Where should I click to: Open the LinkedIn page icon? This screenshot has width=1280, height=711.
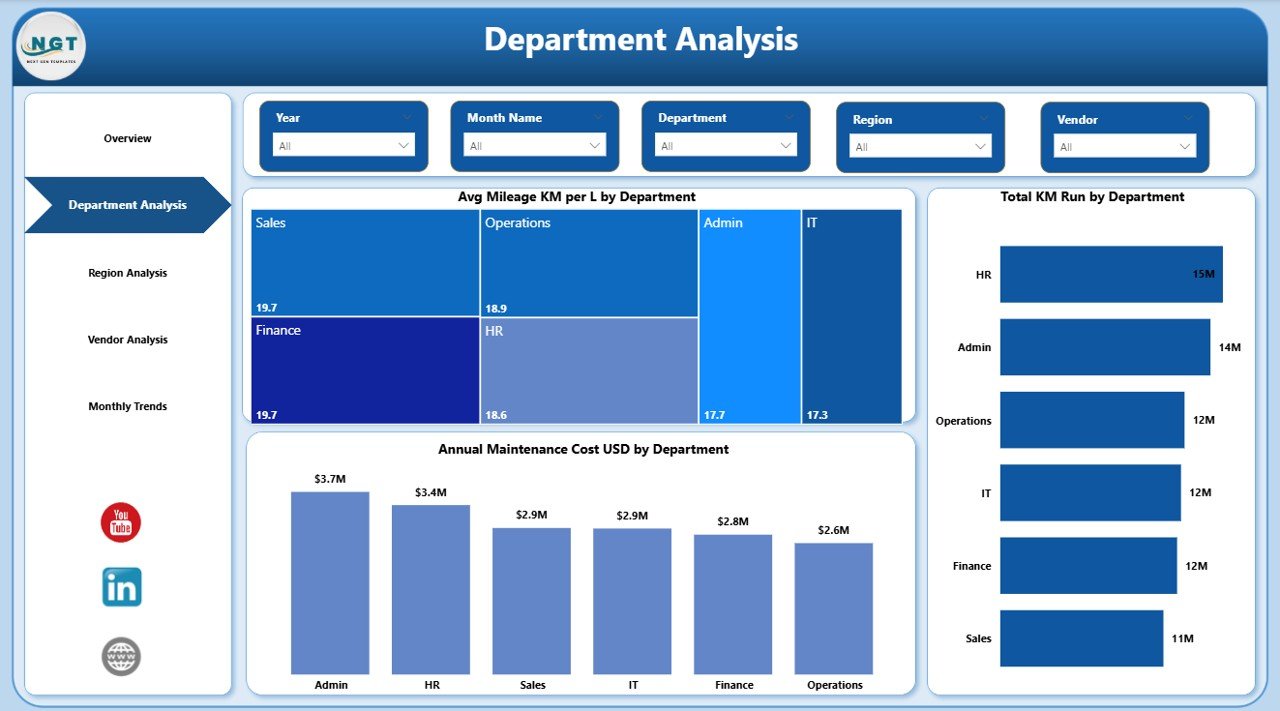click(120, 589)
